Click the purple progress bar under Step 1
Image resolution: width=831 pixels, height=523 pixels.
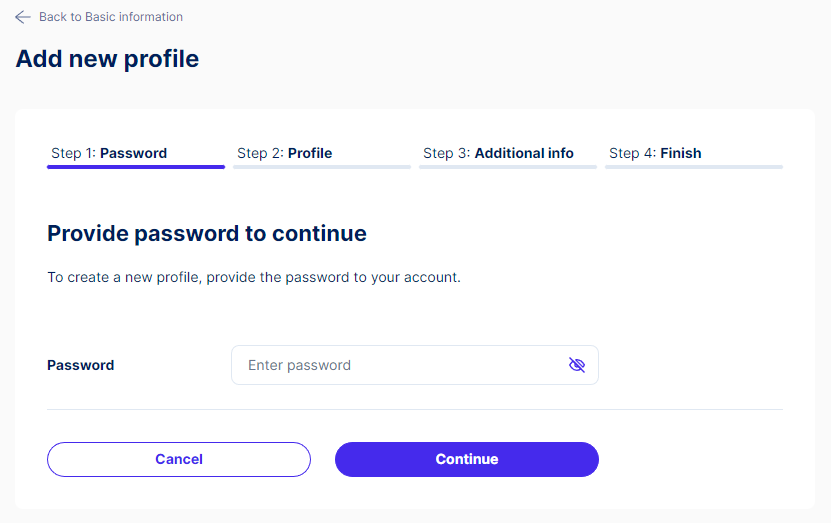(x=136, y=167)
